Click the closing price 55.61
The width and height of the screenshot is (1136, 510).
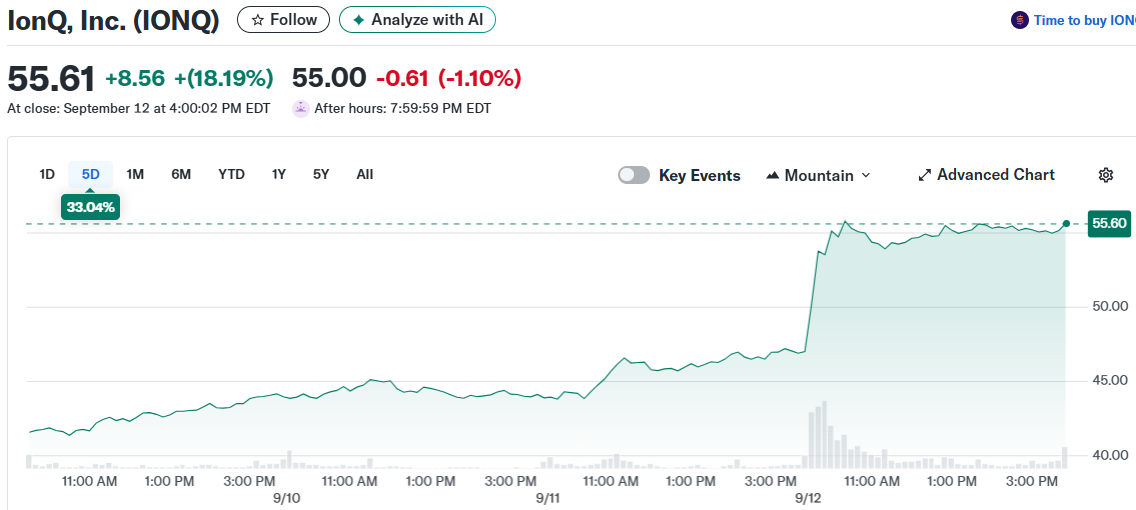[51, 79]
